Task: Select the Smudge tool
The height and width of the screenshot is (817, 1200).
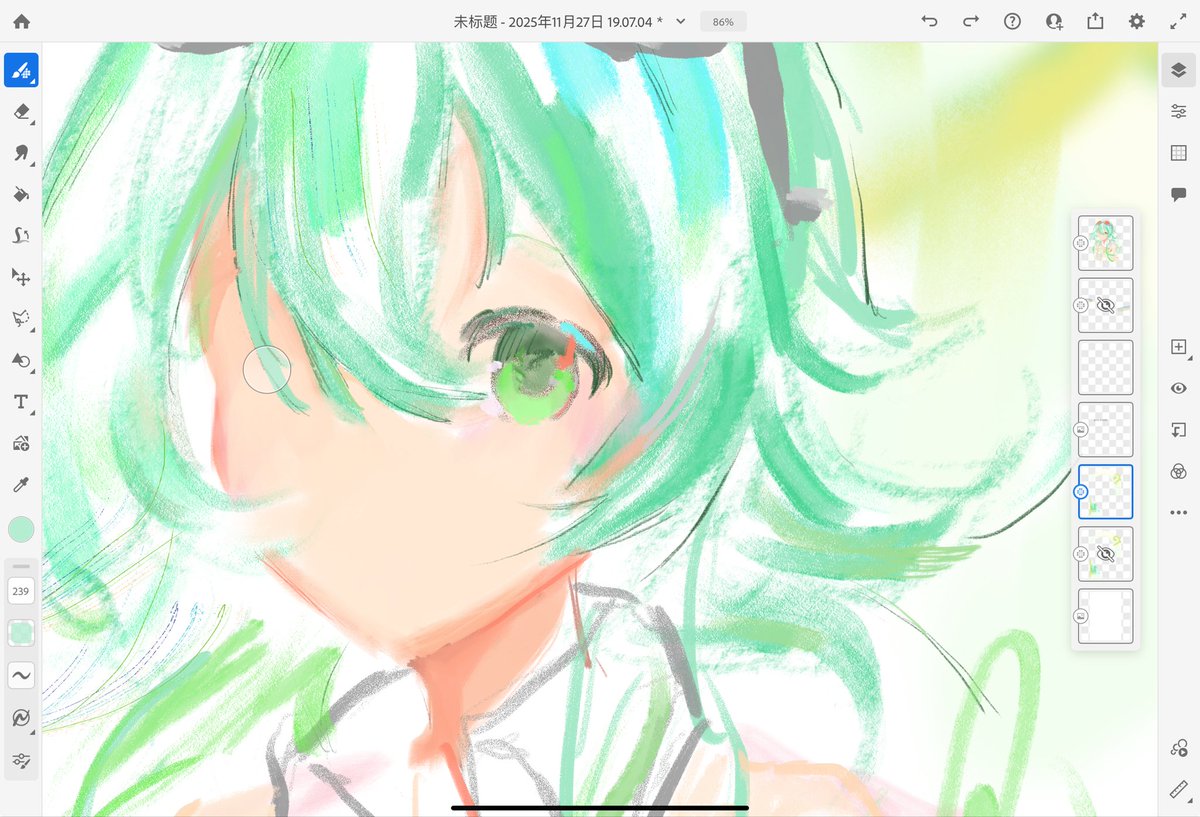Action: pos(21,152)
